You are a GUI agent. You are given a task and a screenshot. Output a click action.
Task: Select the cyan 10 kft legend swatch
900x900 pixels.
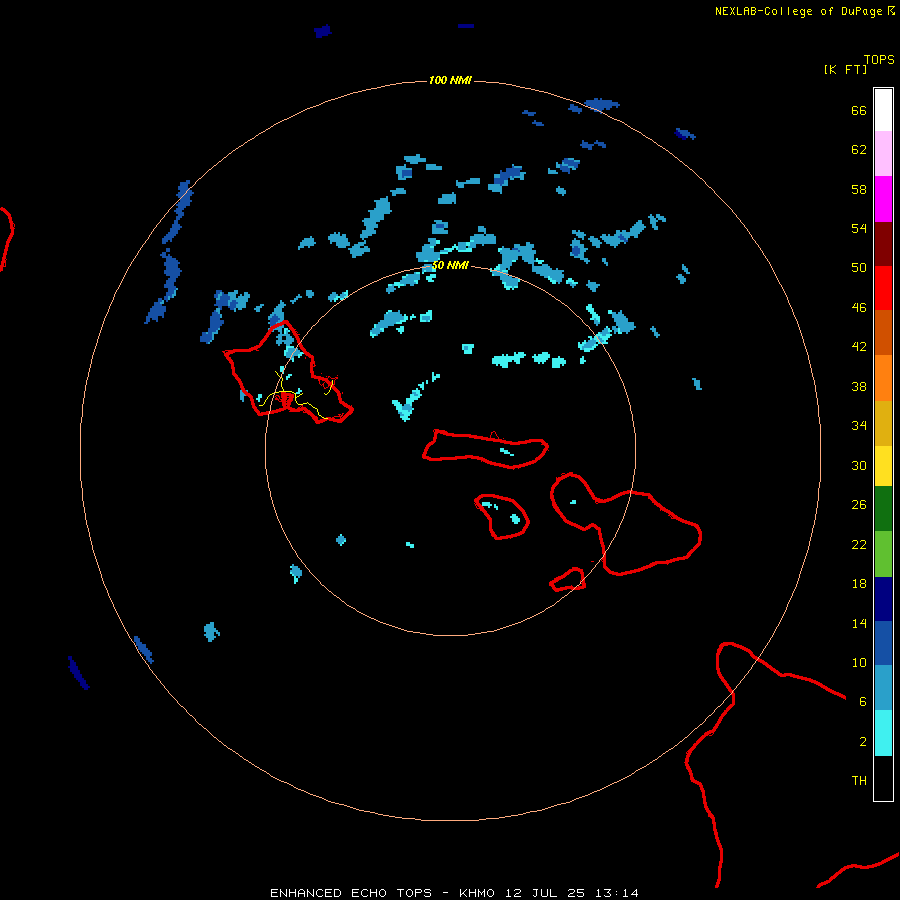(883, 733)
